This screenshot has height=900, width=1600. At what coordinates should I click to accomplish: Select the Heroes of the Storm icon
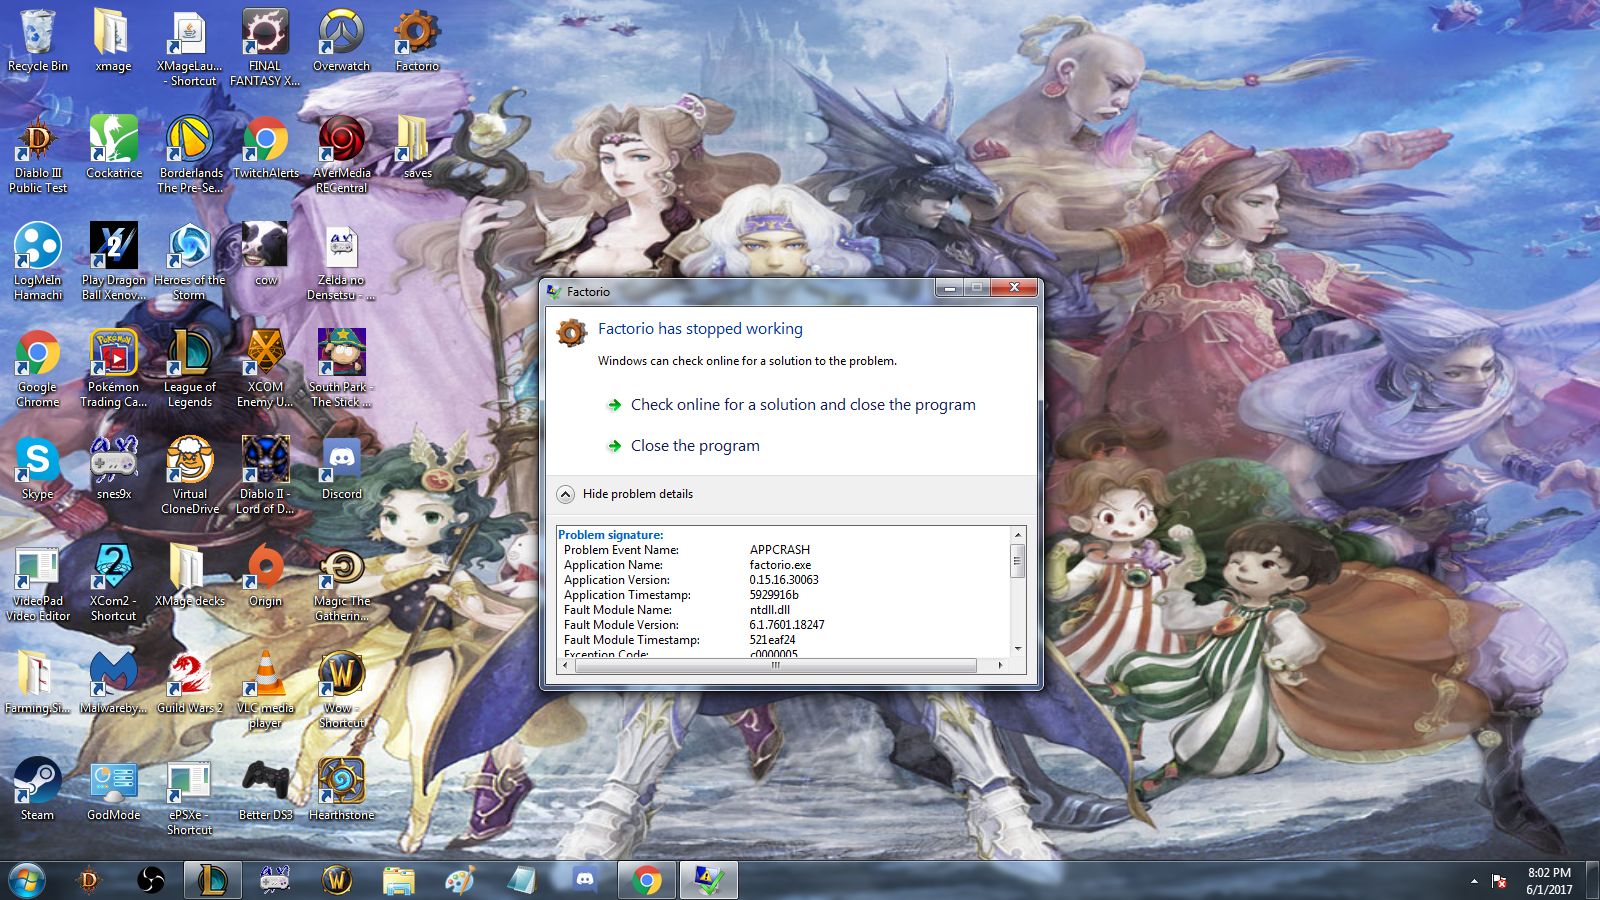tap(190, 261)
